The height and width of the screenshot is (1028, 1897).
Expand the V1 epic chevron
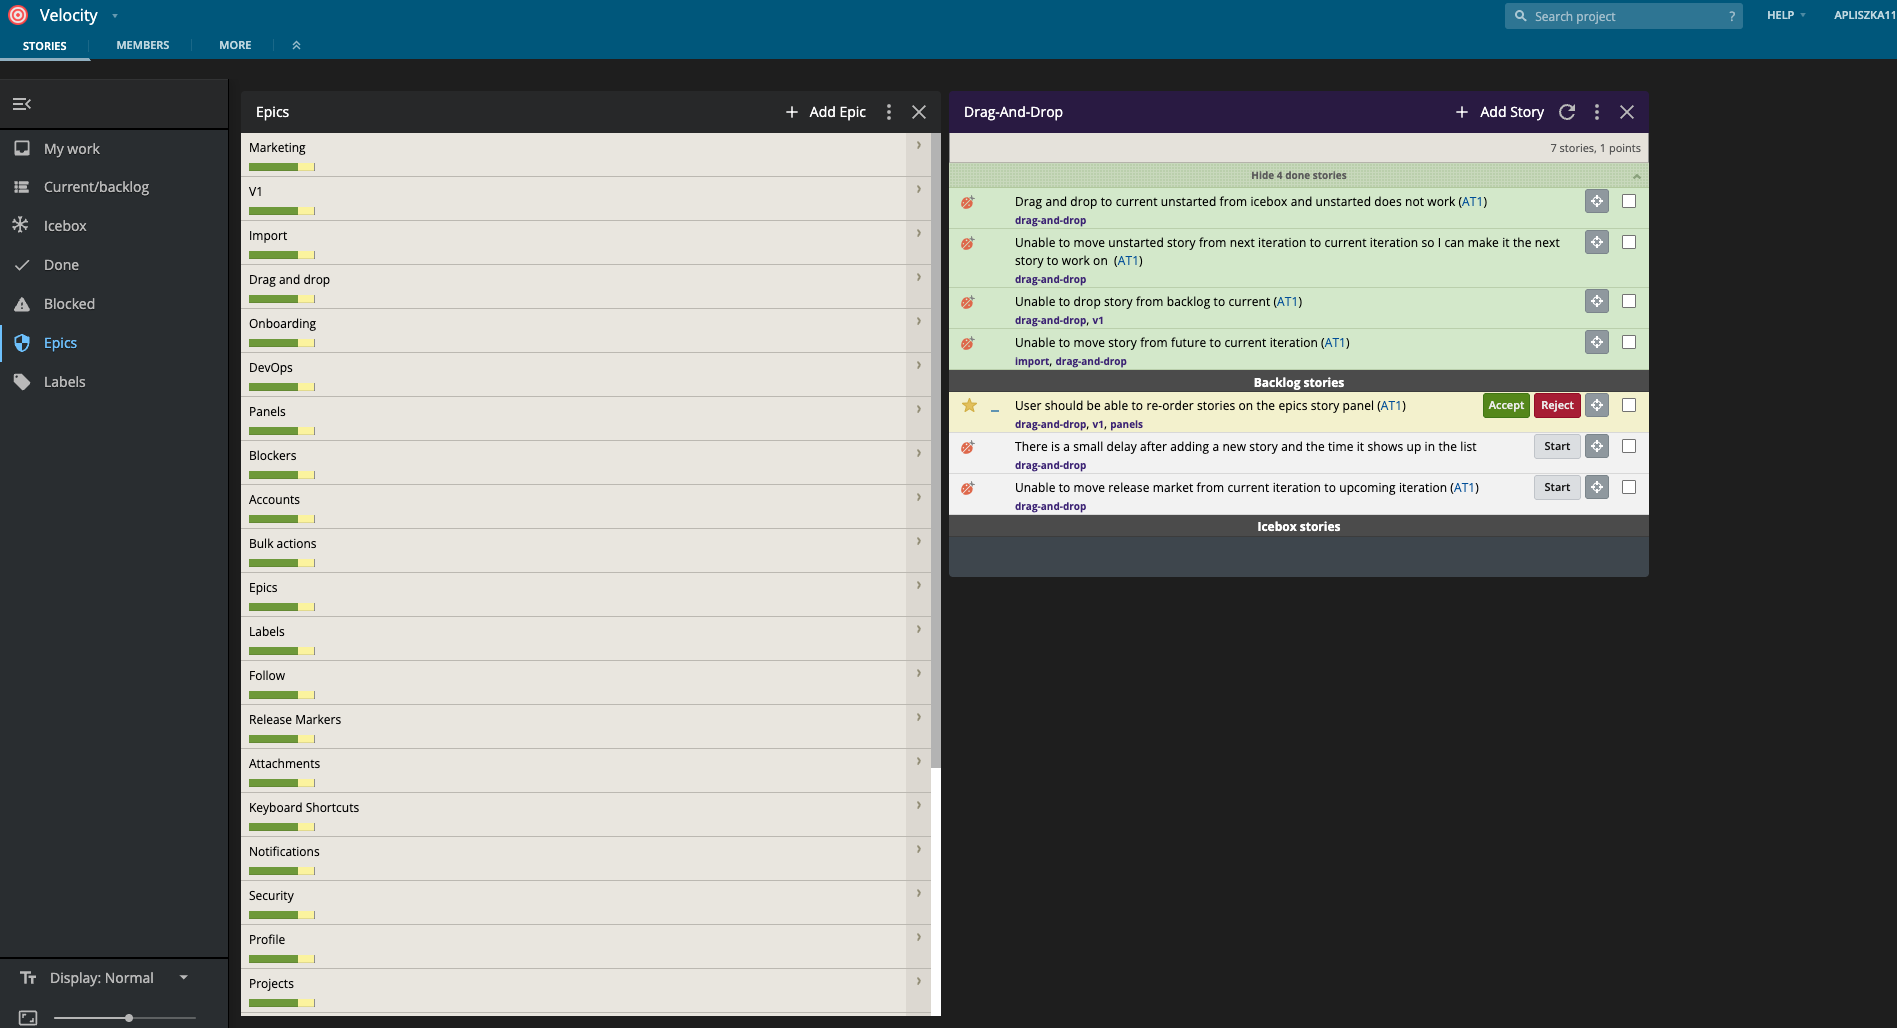click(x=918, y=189)
